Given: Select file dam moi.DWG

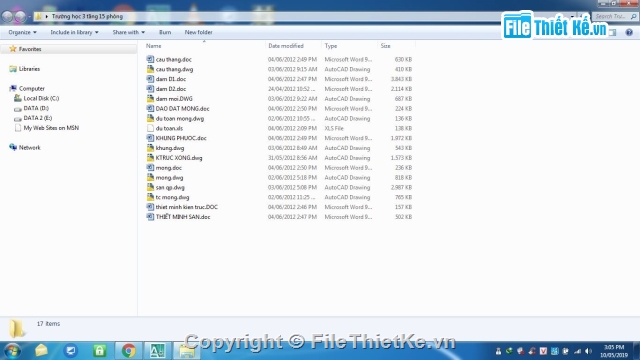Looking at the screenshot, I should 174,98.
